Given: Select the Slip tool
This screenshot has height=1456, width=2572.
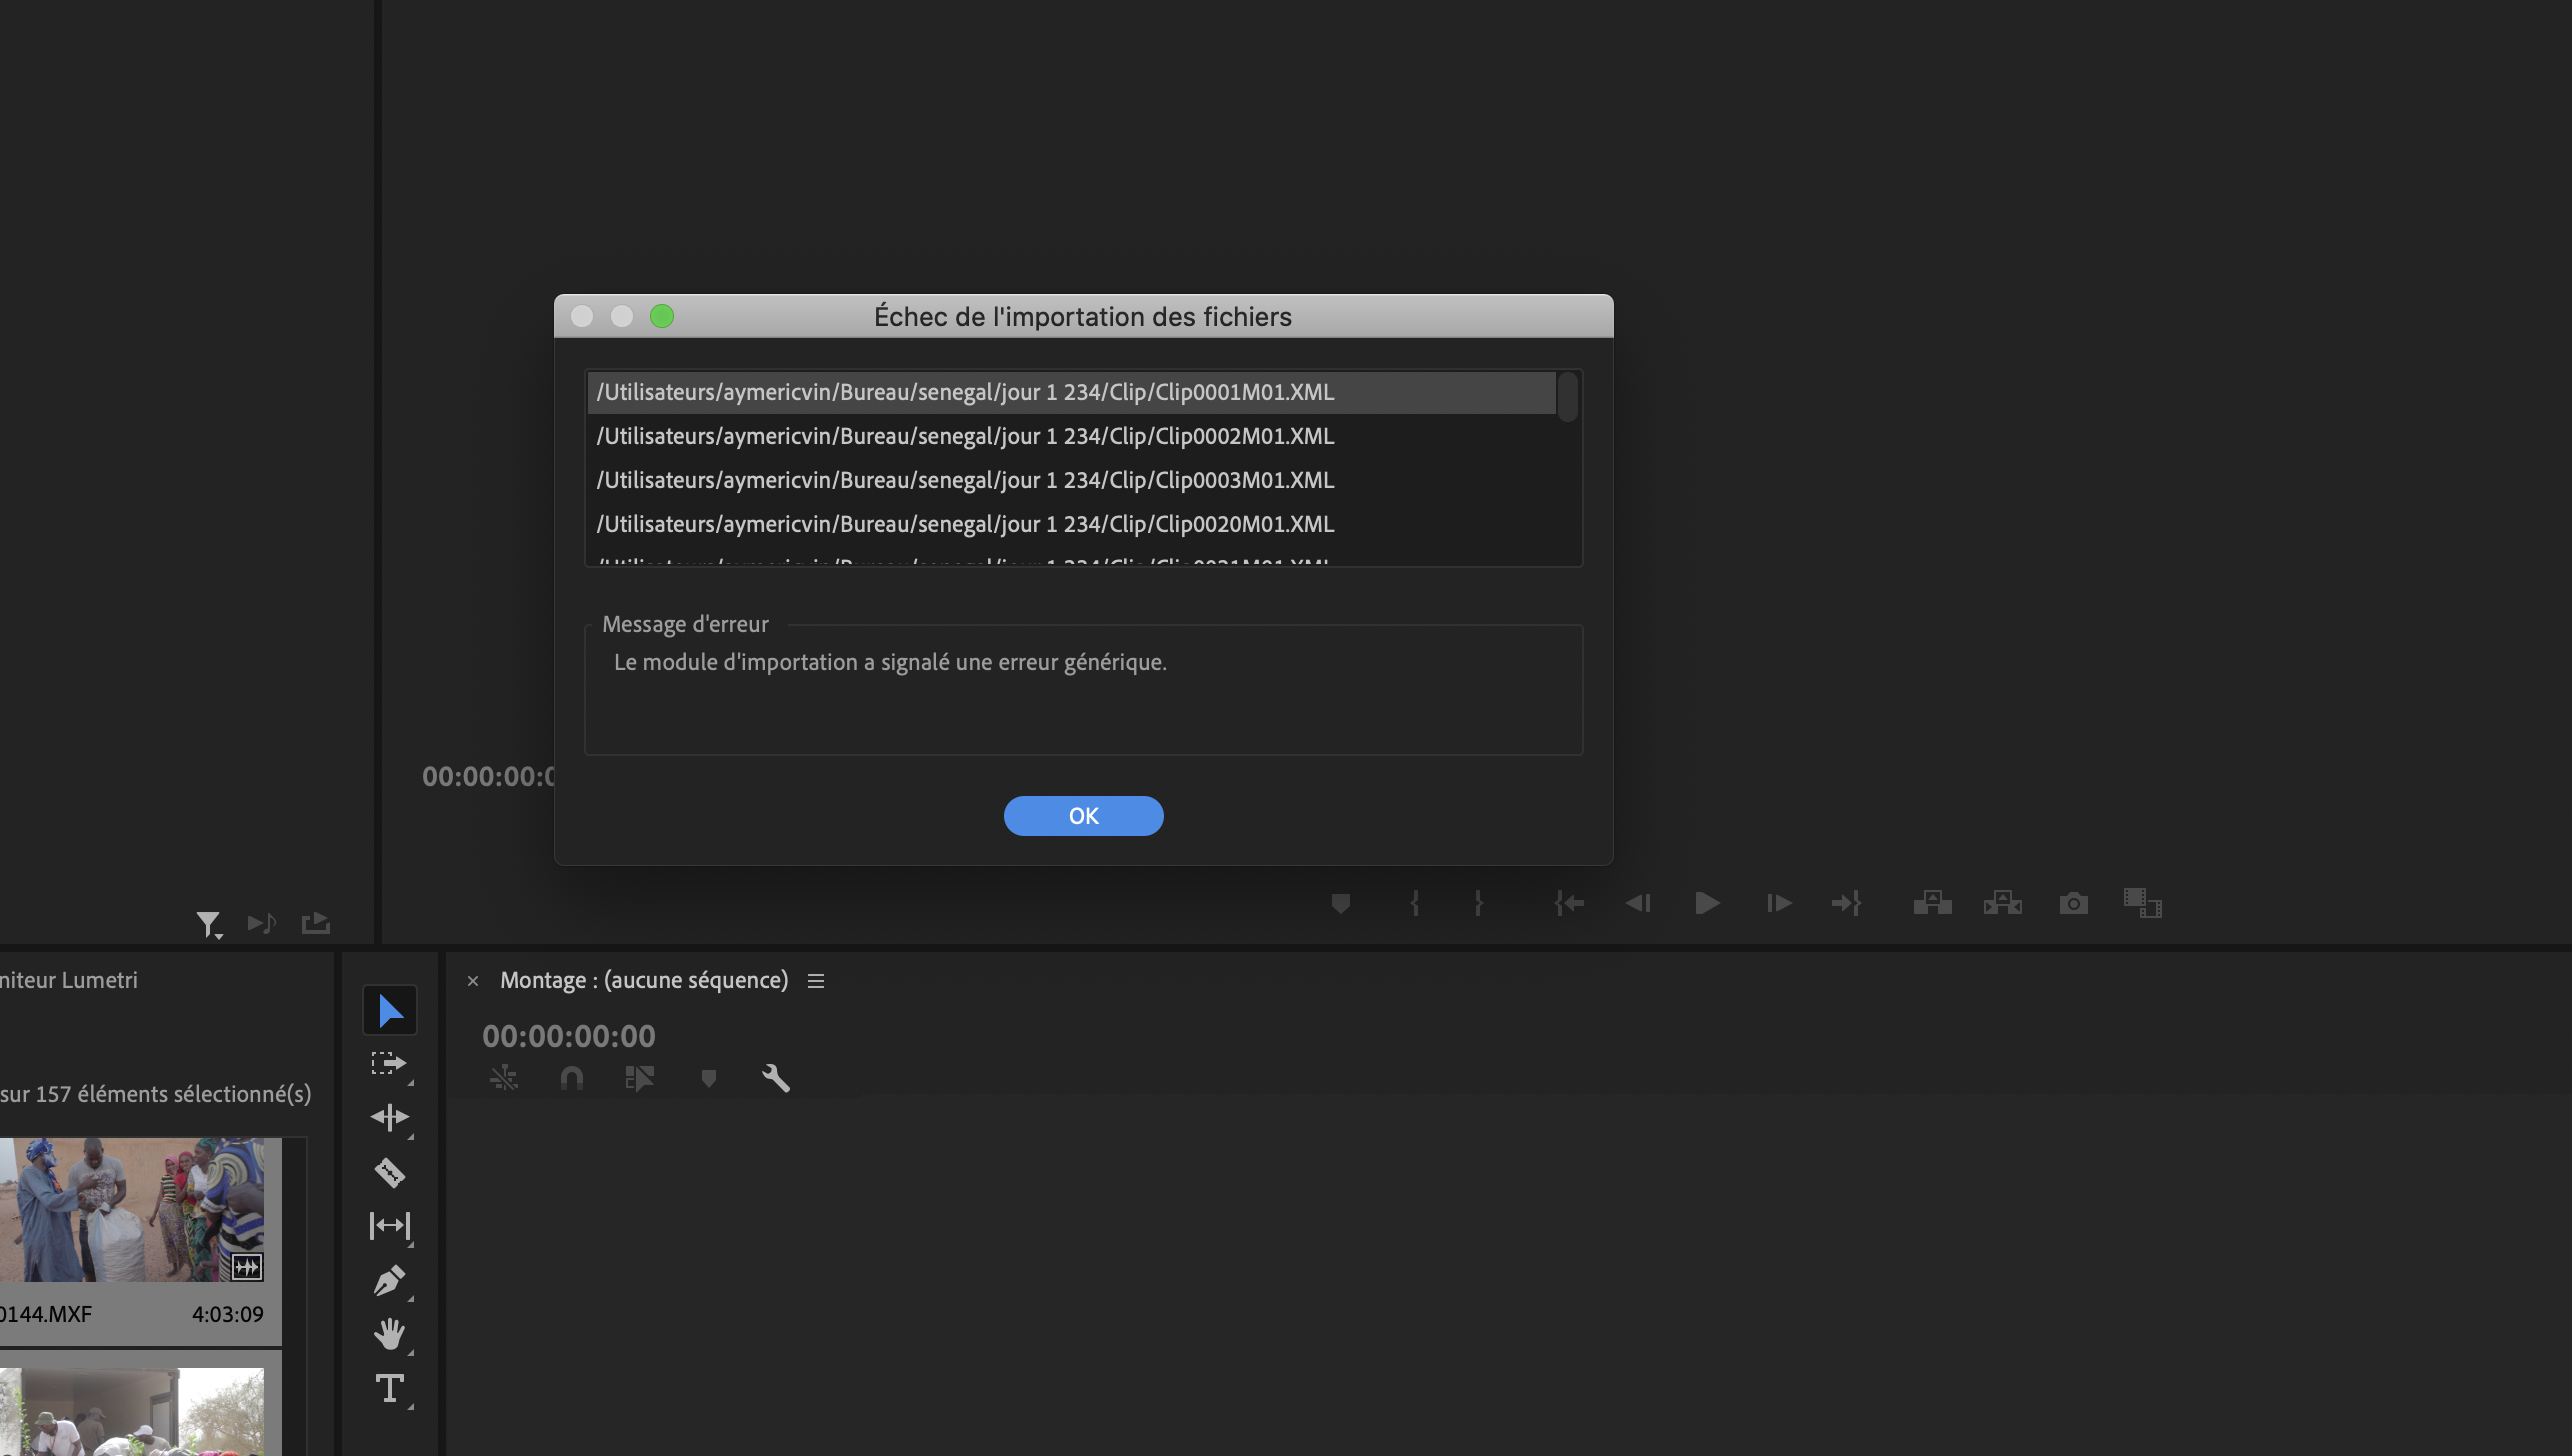Looking at the screenshot, I should coord(389,1226).
